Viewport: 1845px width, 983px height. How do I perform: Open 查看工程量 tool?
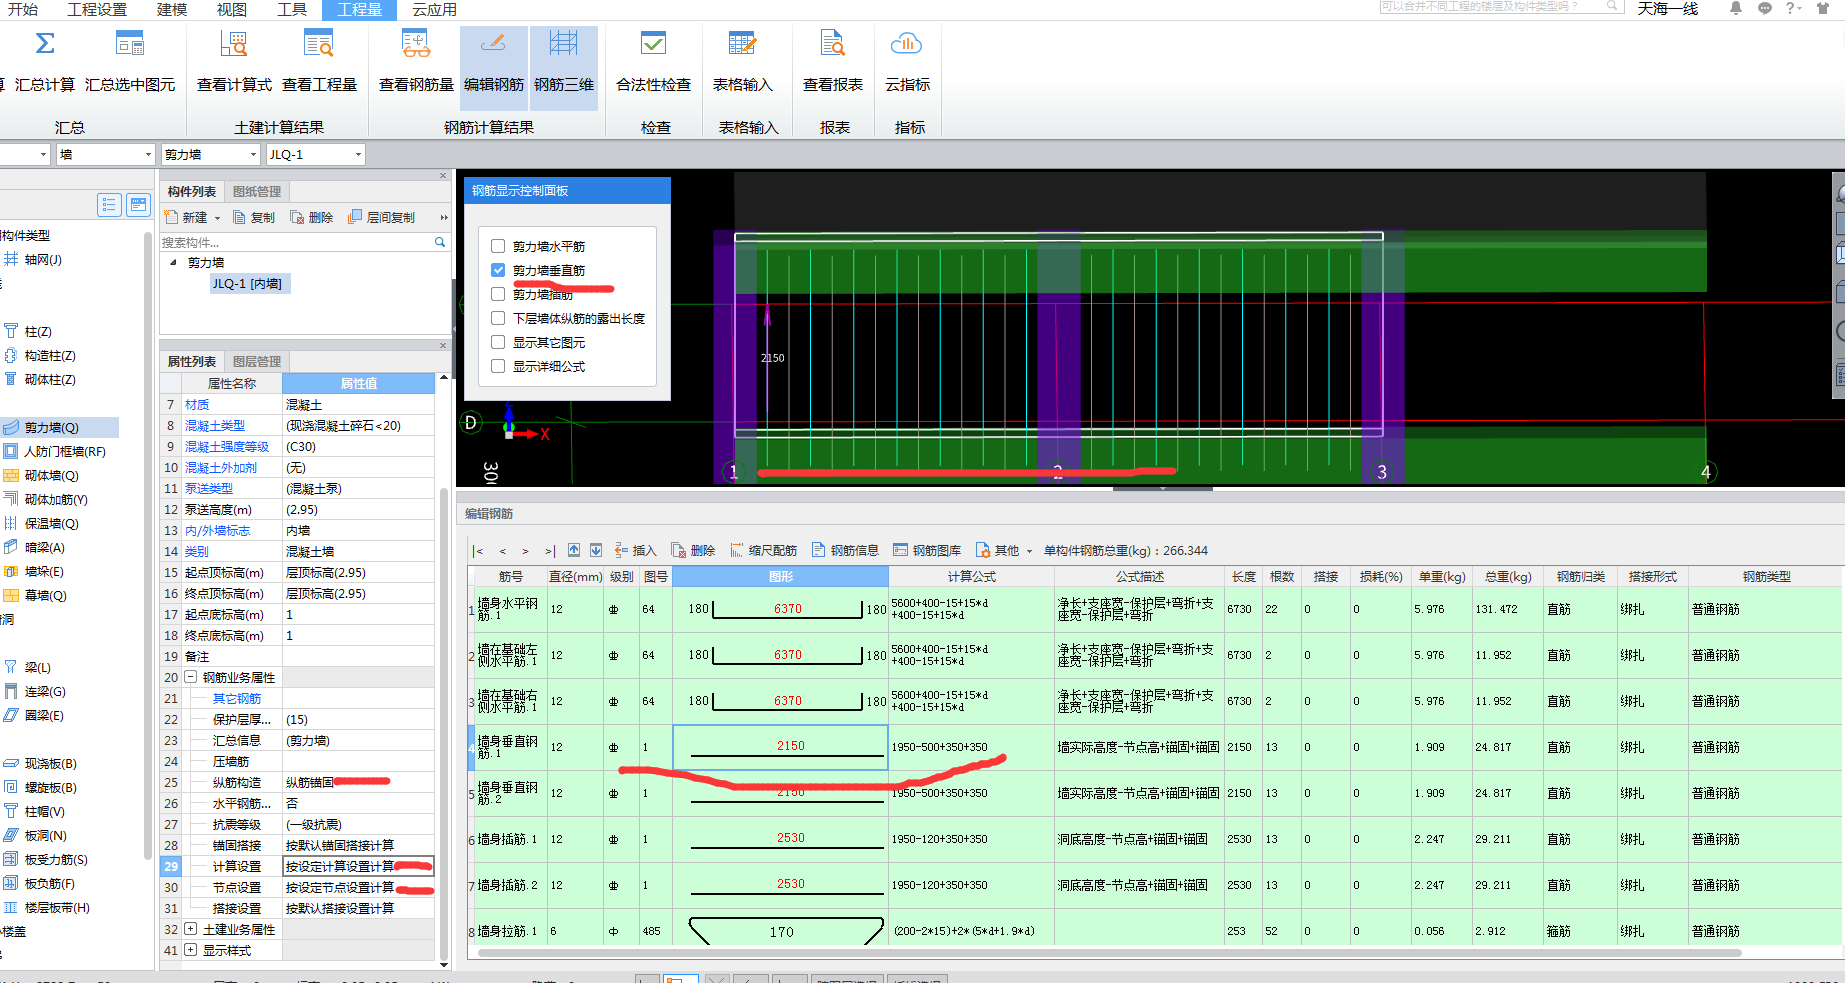319,62
